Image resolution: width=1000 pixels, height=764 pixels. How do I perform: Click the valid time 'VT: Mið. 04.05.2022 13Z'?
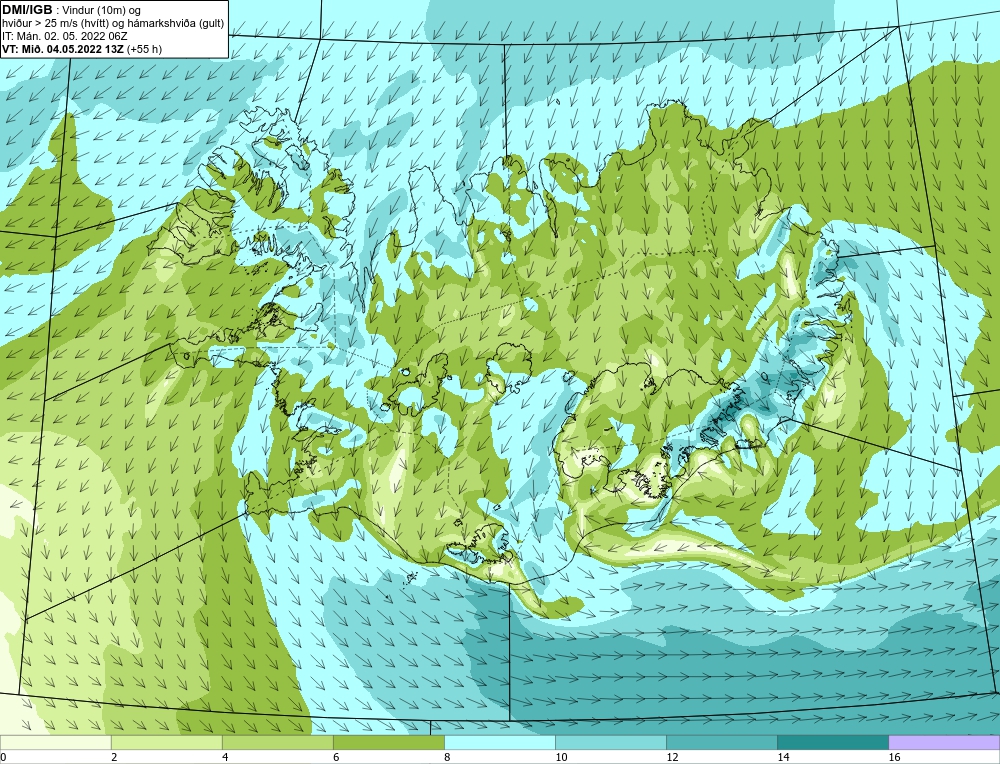click(63, 49)
